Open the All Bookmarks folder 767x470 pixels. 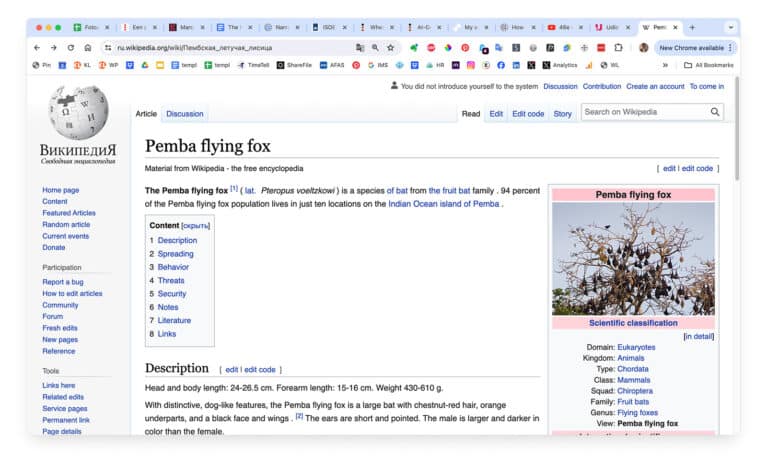[708, 65]
